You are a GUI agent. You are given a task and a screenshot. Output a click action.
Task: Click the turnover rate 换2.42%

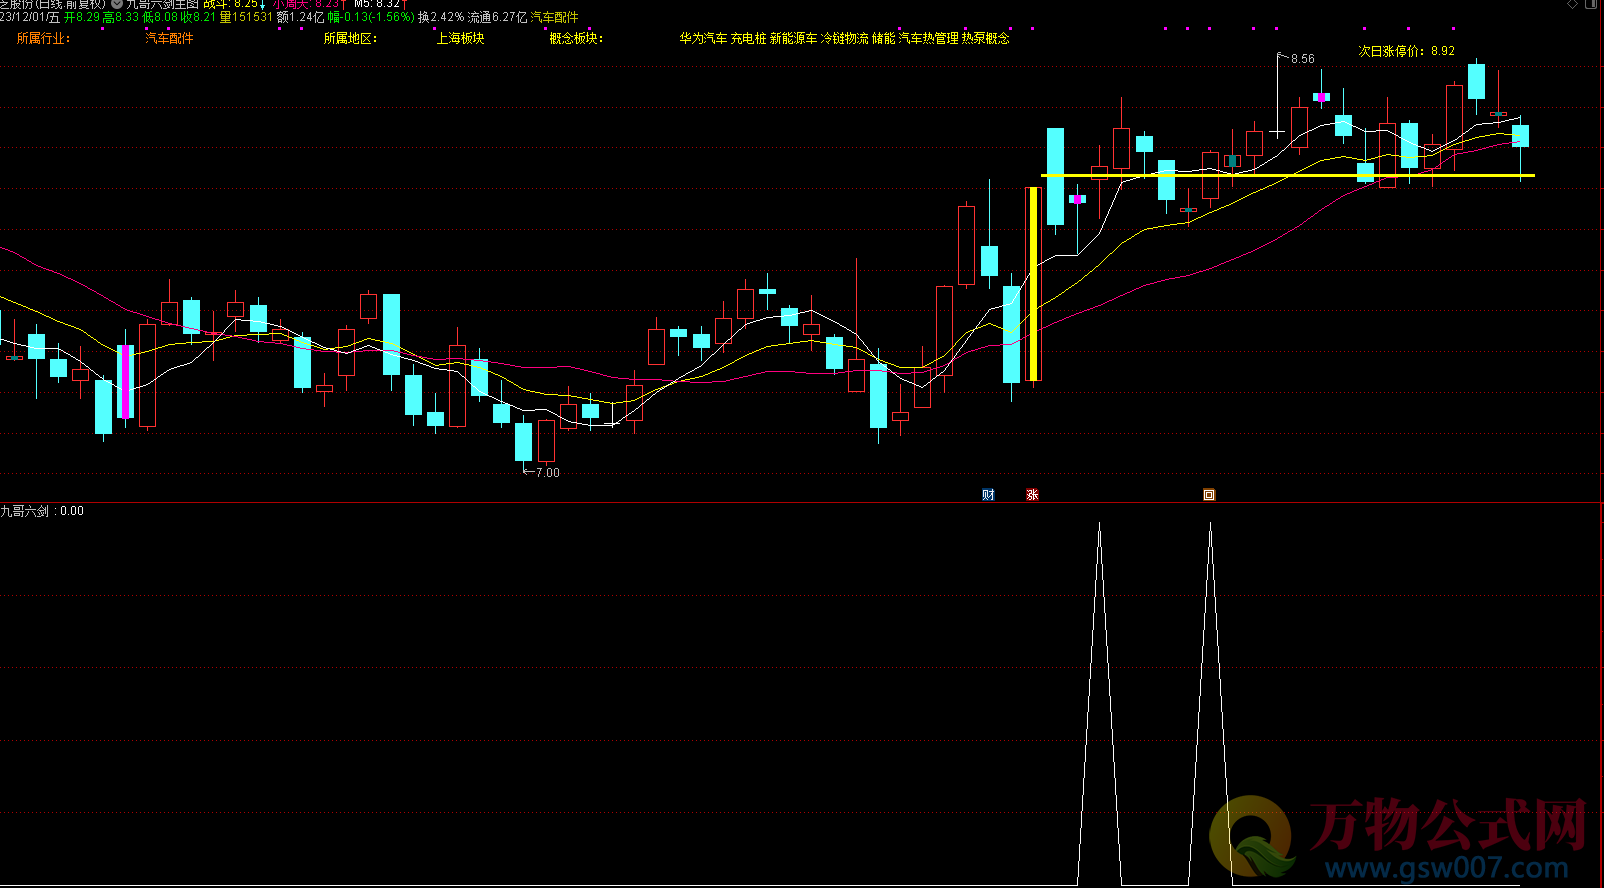[441, 17]
